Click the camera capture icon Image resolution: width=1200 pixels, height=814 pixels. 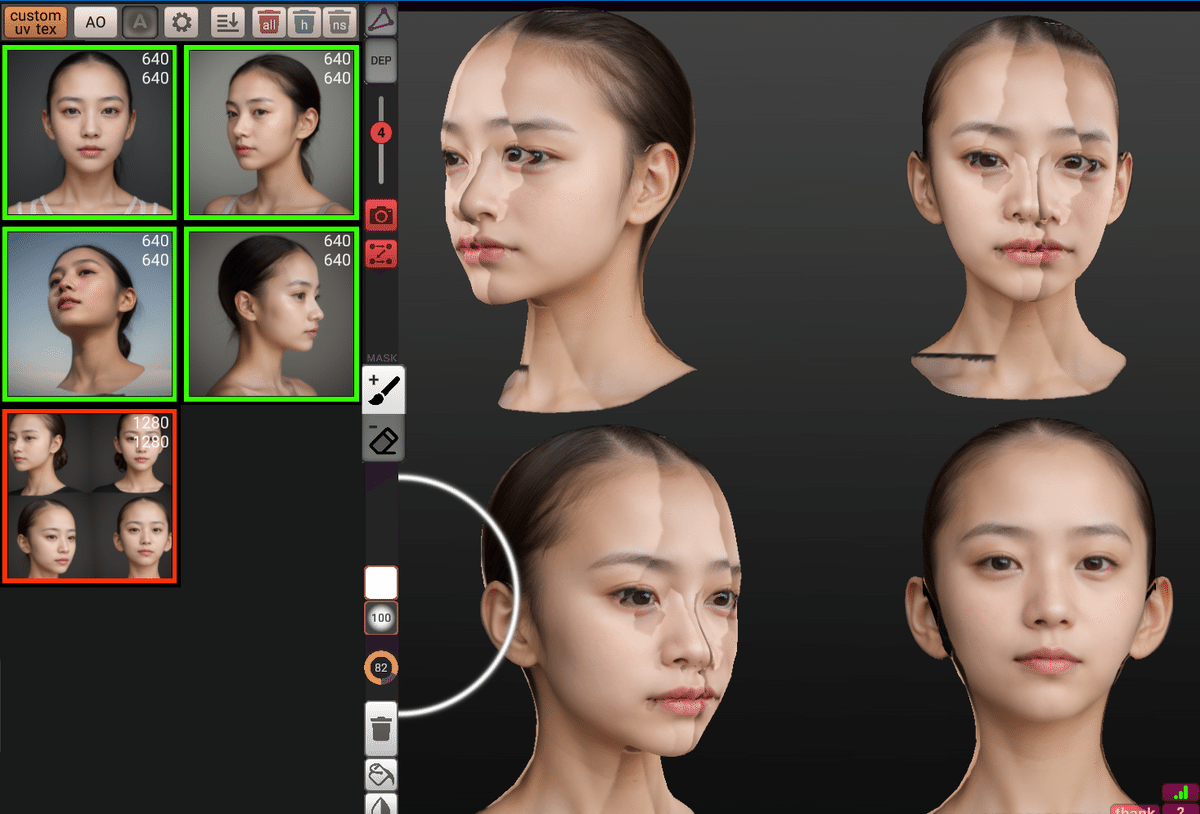[381, 213]
